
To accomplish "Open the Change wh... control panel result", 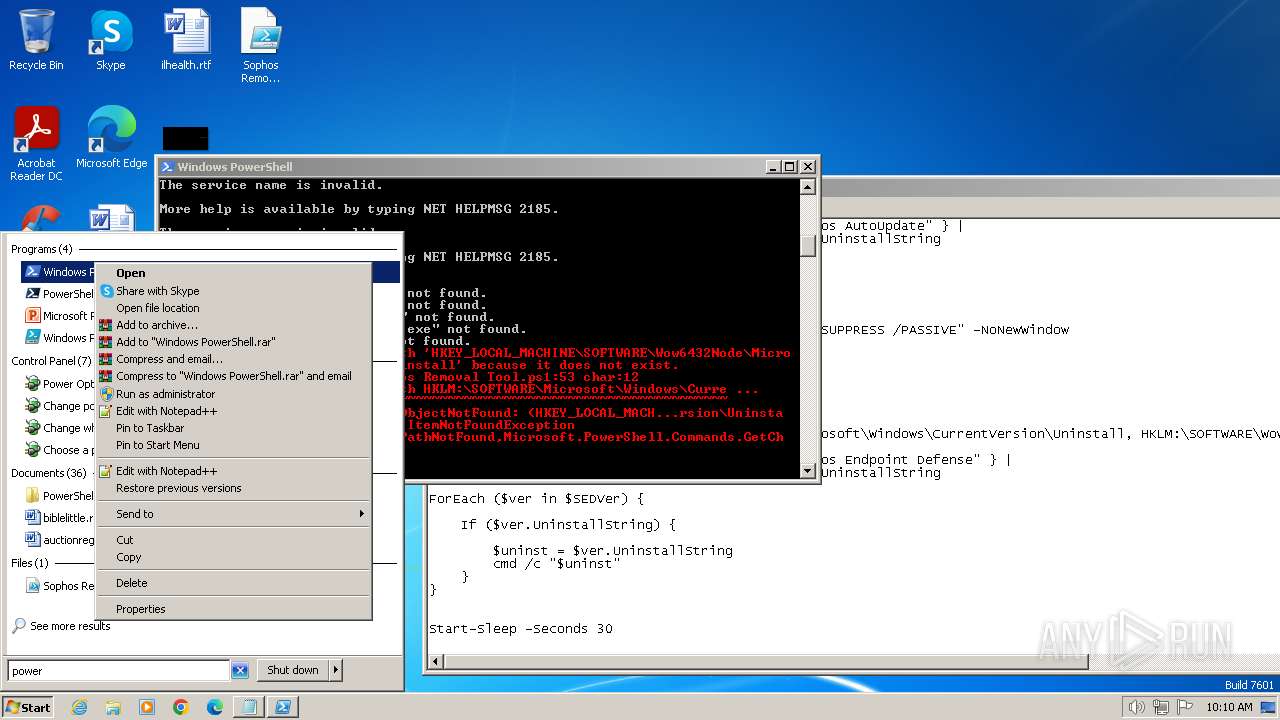I will click(x=58, y=428).
